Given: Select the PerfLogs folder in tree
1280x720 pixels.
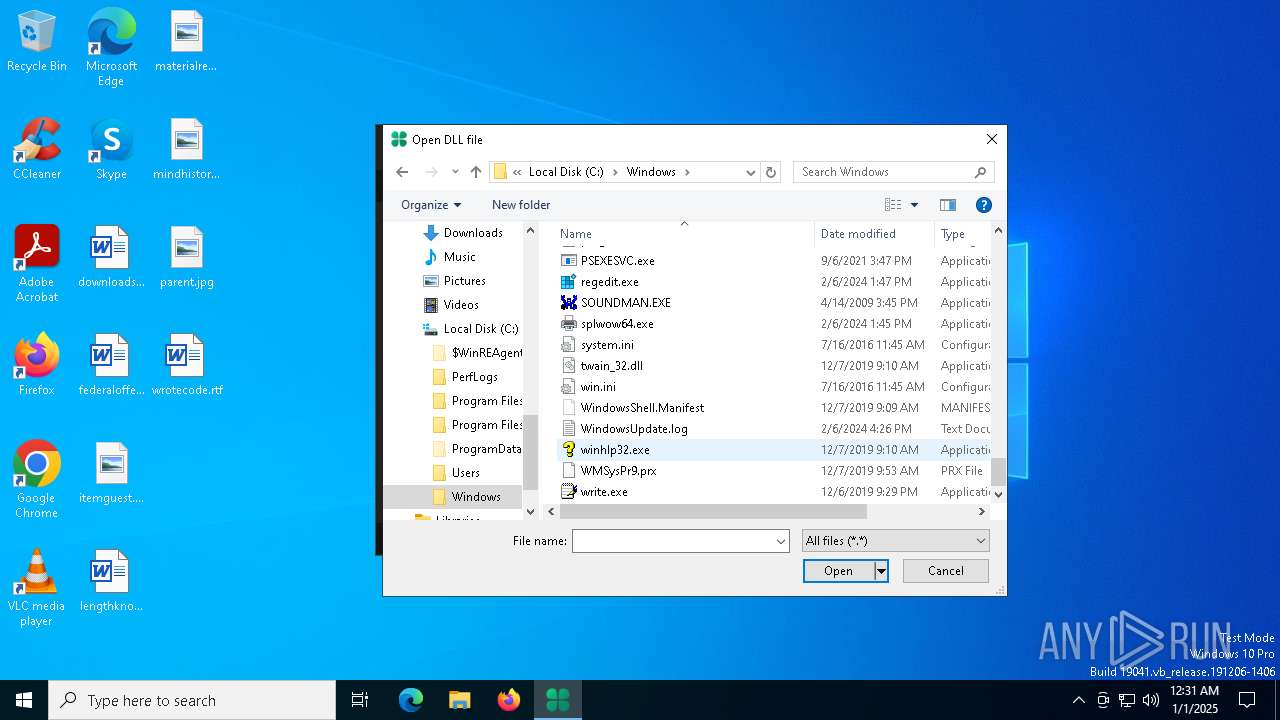Looking at the screenshot, I should [466, 377].
